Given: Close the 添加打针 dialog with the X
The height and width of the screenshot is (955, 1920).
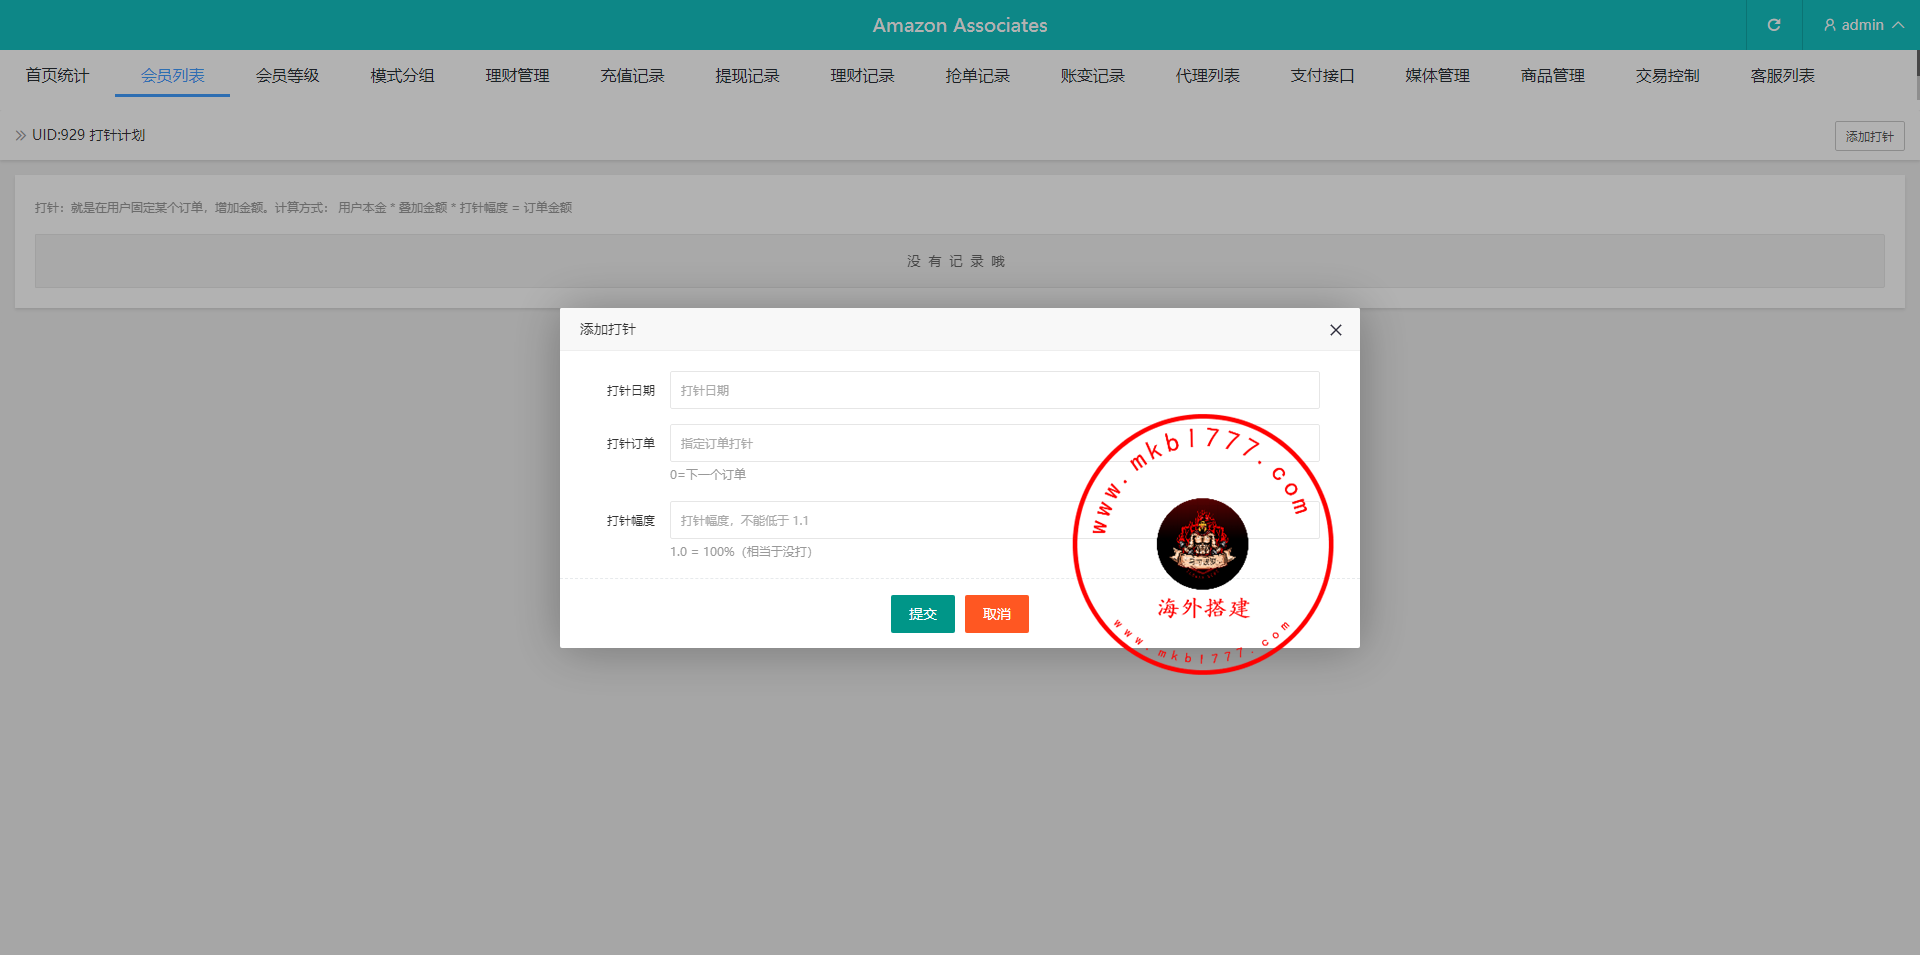Looking at the screenshot, I should [1335, 330].
